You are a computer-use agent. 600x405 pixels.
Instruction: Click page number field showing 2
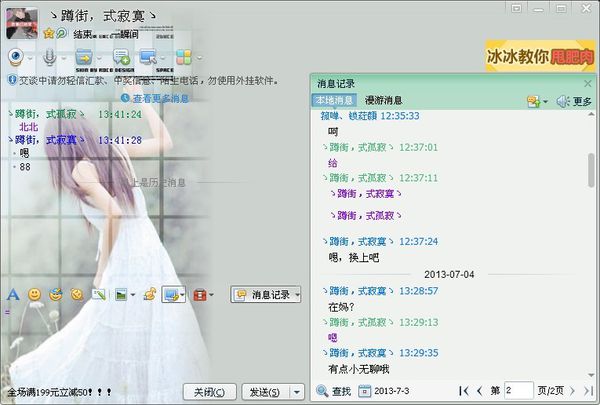pos(518,391)
